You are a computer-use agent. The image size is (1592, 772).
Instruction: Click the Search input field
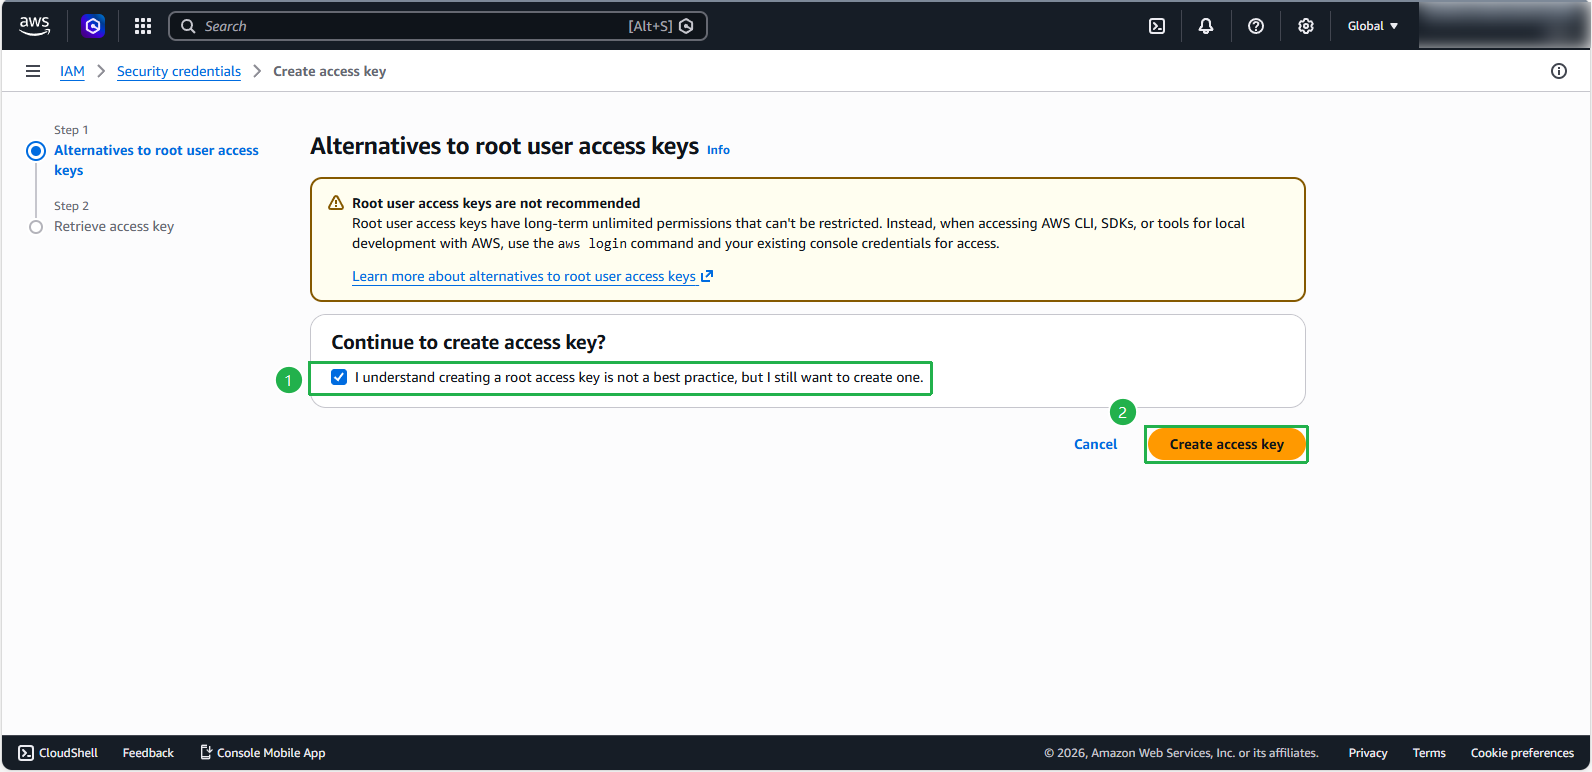(x=438, y=26)
